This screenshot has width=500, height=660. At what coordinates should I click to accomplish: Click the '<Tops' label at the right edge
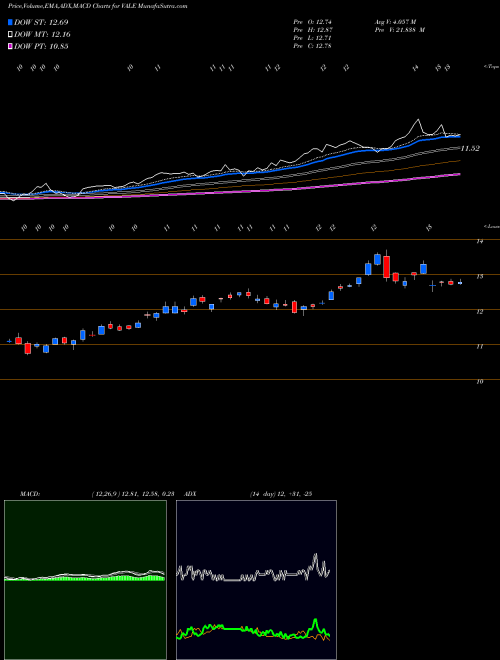point(491,67)
